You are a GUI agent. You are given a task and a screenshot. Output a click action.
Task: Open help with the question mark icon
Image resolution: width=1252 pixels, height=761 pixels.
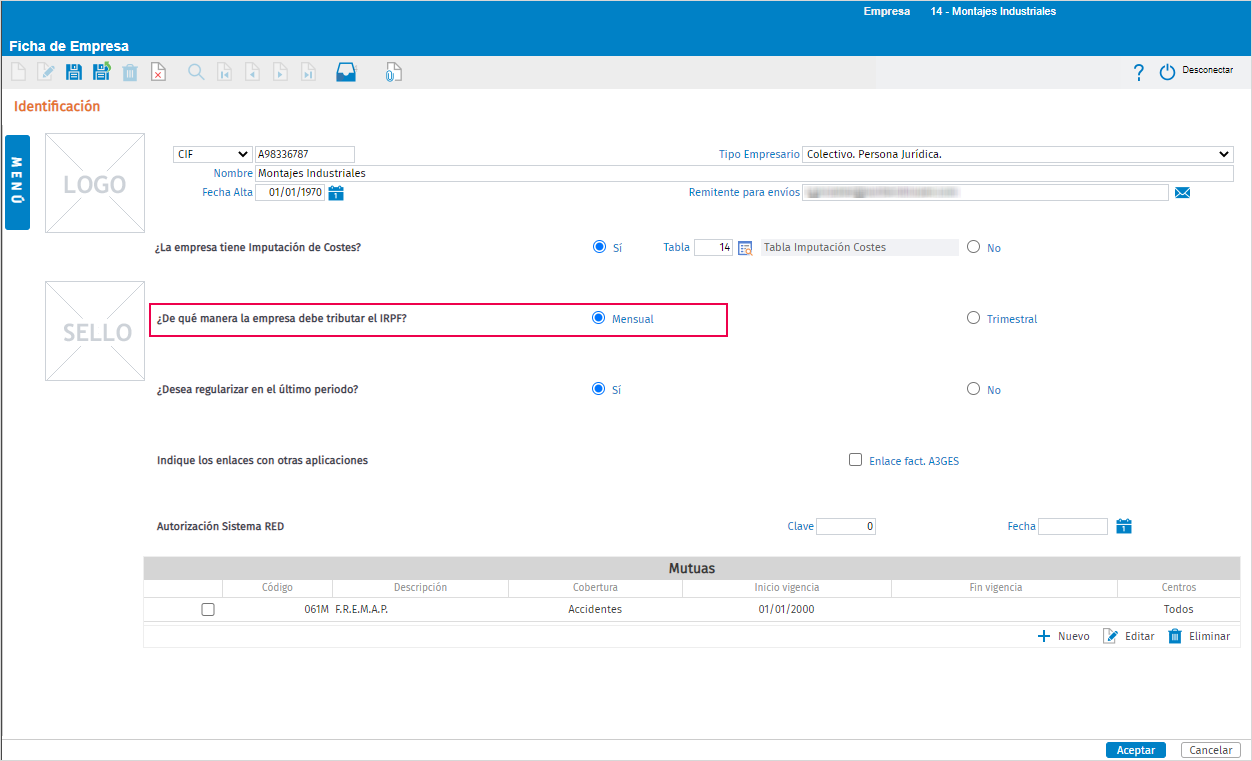(x=1138, y=72)
